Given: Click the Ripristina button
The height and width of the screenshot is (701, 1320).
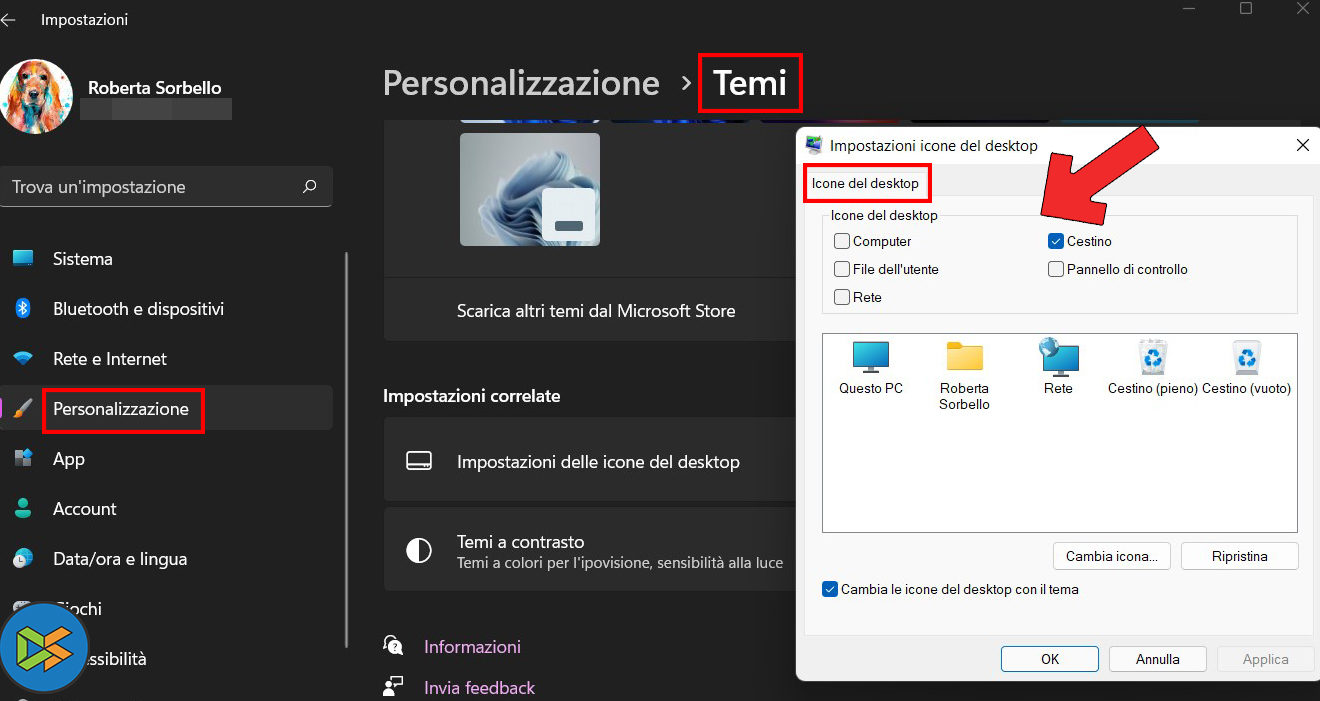Looking at the screenshot, I should pos(1239,556).
